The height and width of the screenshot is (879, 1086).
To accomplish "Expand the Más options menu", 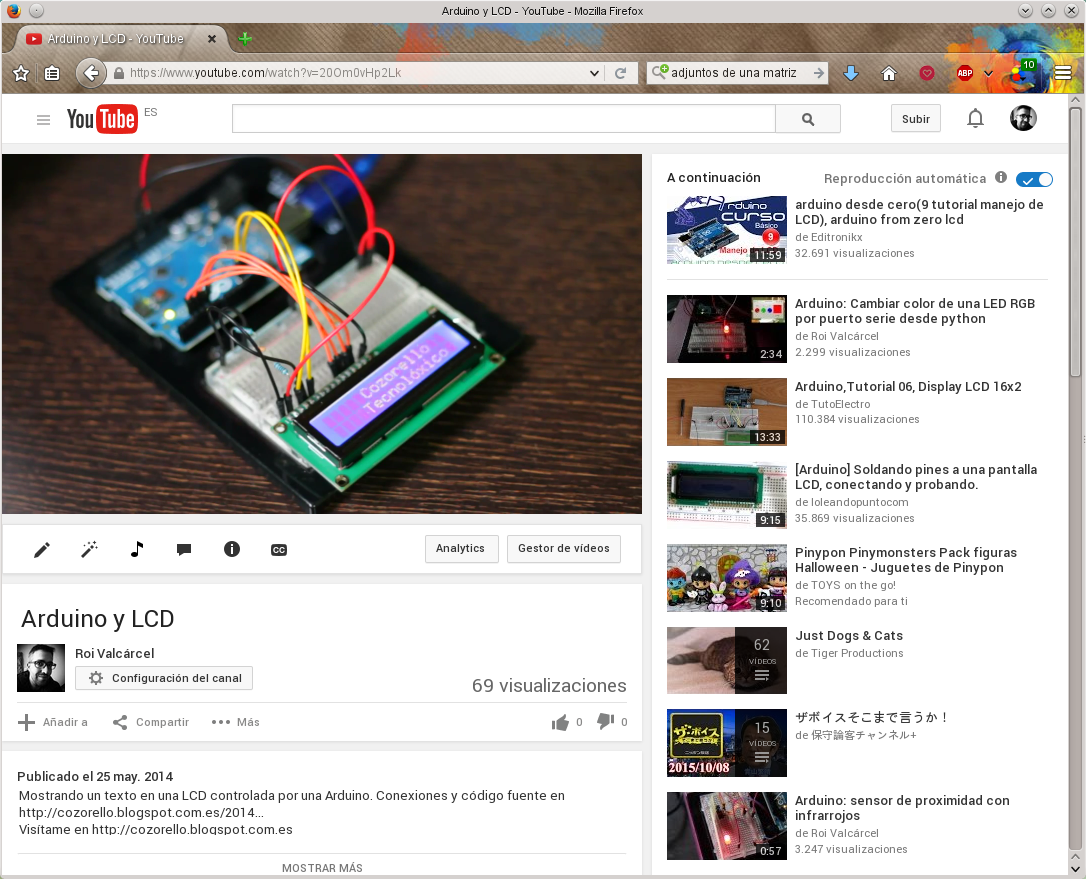I will [235, 722].
